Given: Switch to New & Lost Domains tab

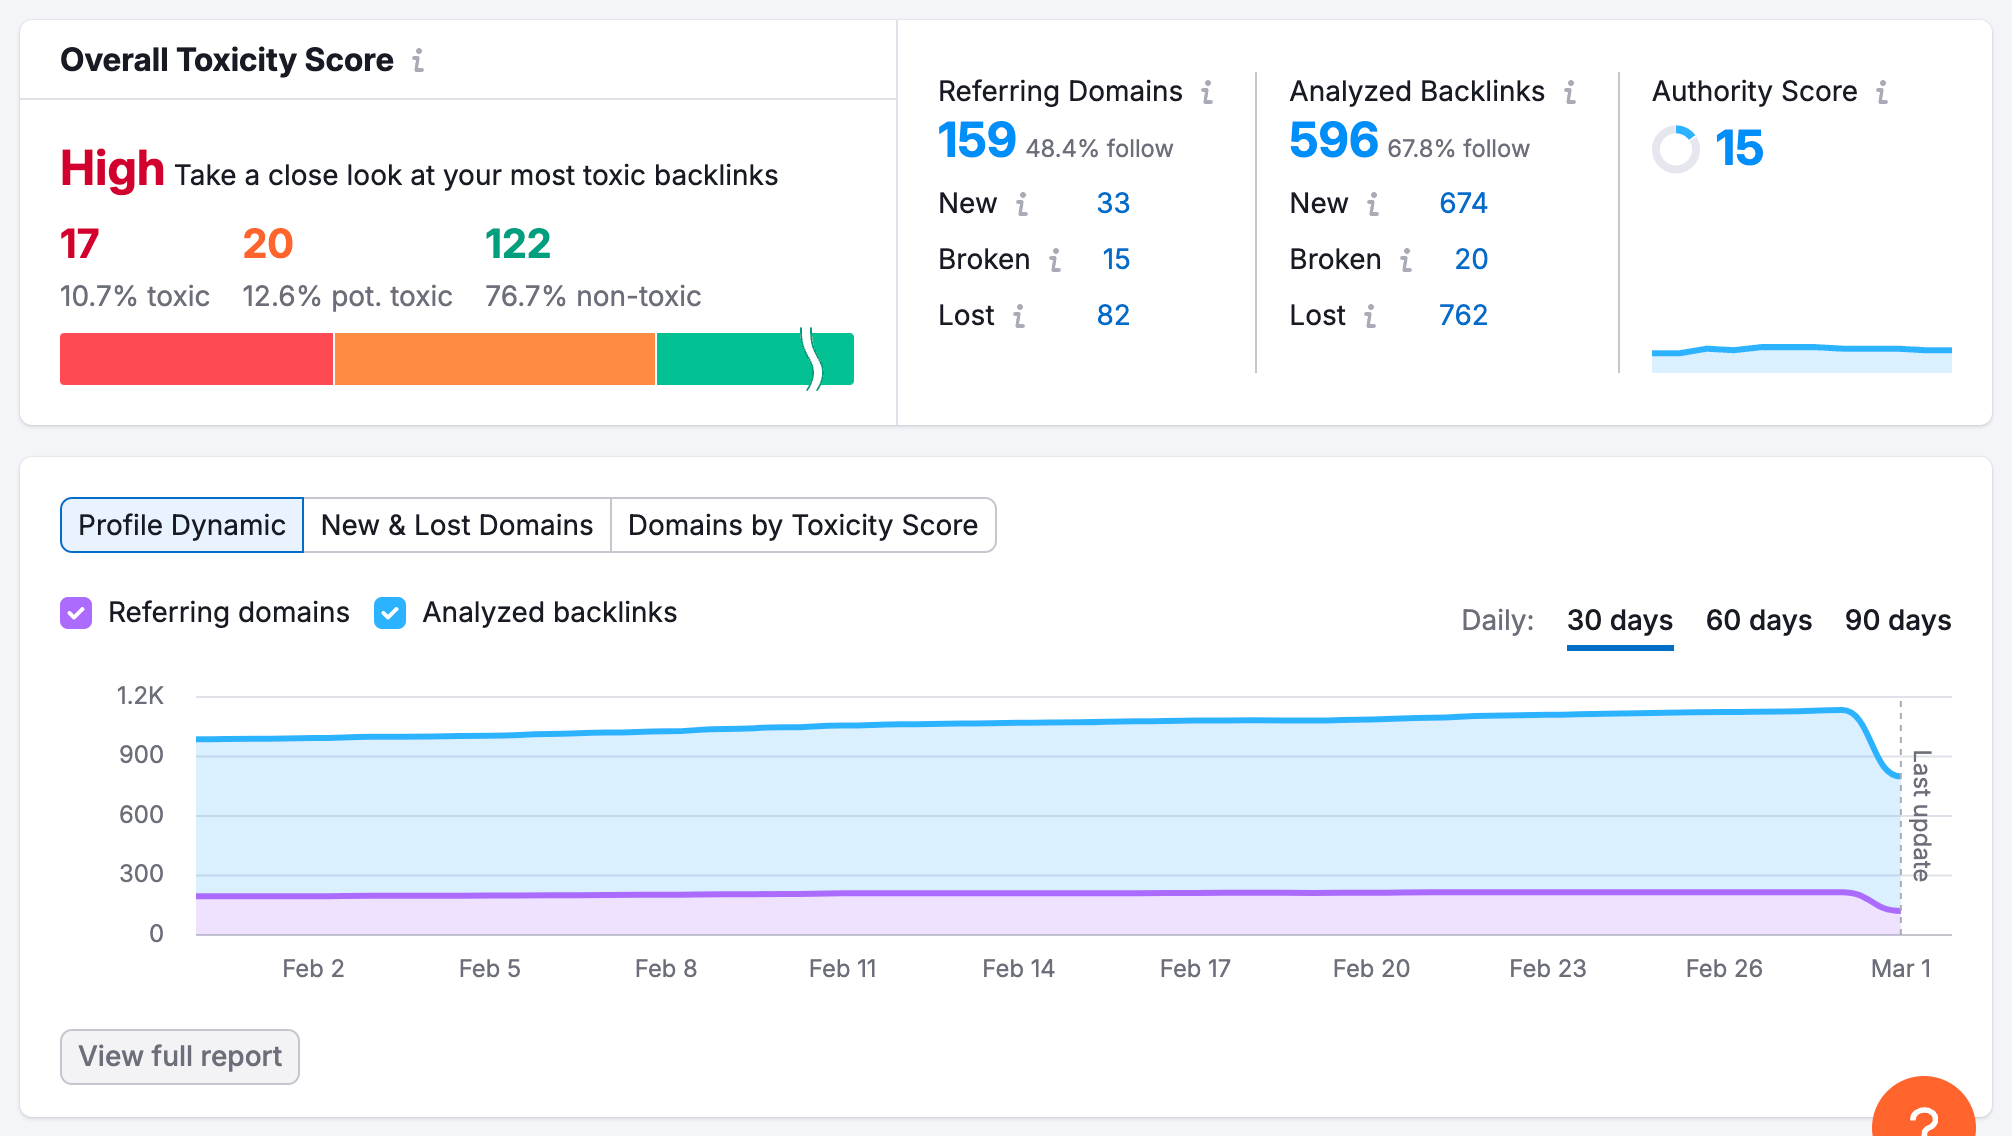Looking at the screenshot, I should 457,525.
